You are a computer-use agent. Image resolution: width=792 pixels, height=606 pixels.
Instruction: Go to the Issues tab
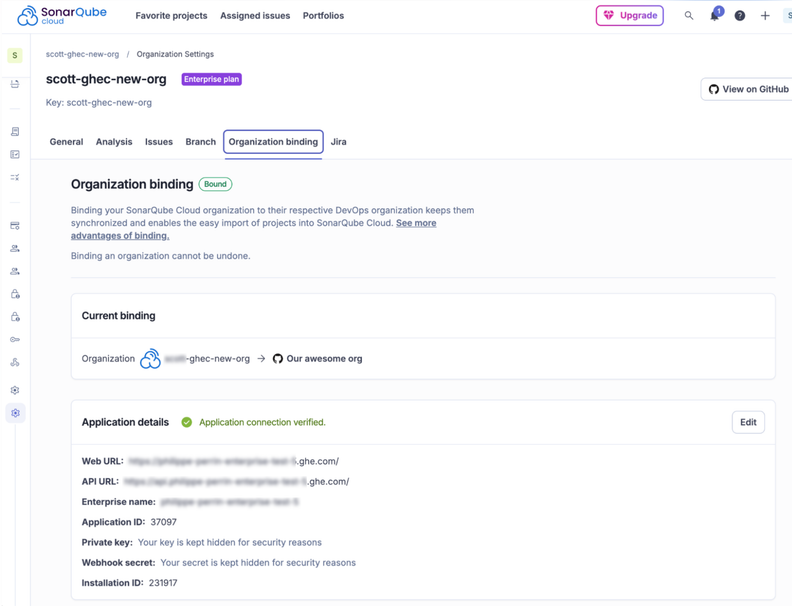(159, 142)
